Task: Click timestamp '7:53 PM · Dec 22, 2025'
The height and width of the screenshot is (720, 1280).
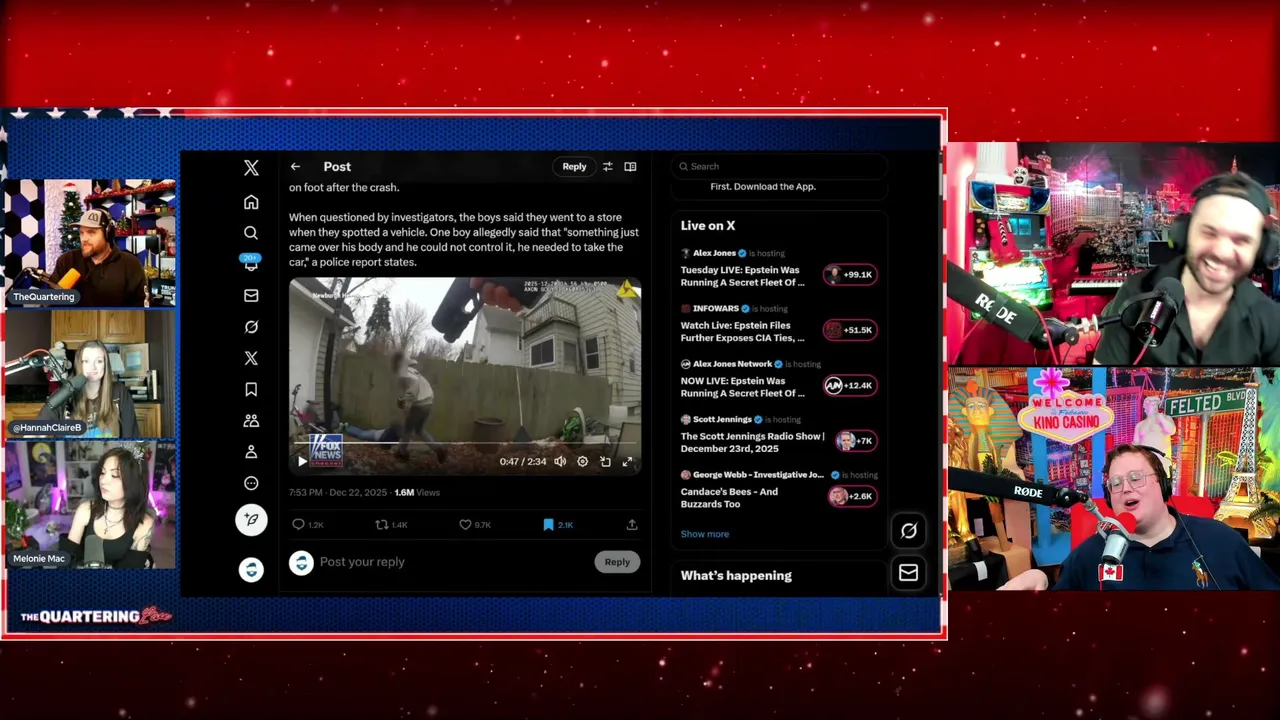Action: 338,493
